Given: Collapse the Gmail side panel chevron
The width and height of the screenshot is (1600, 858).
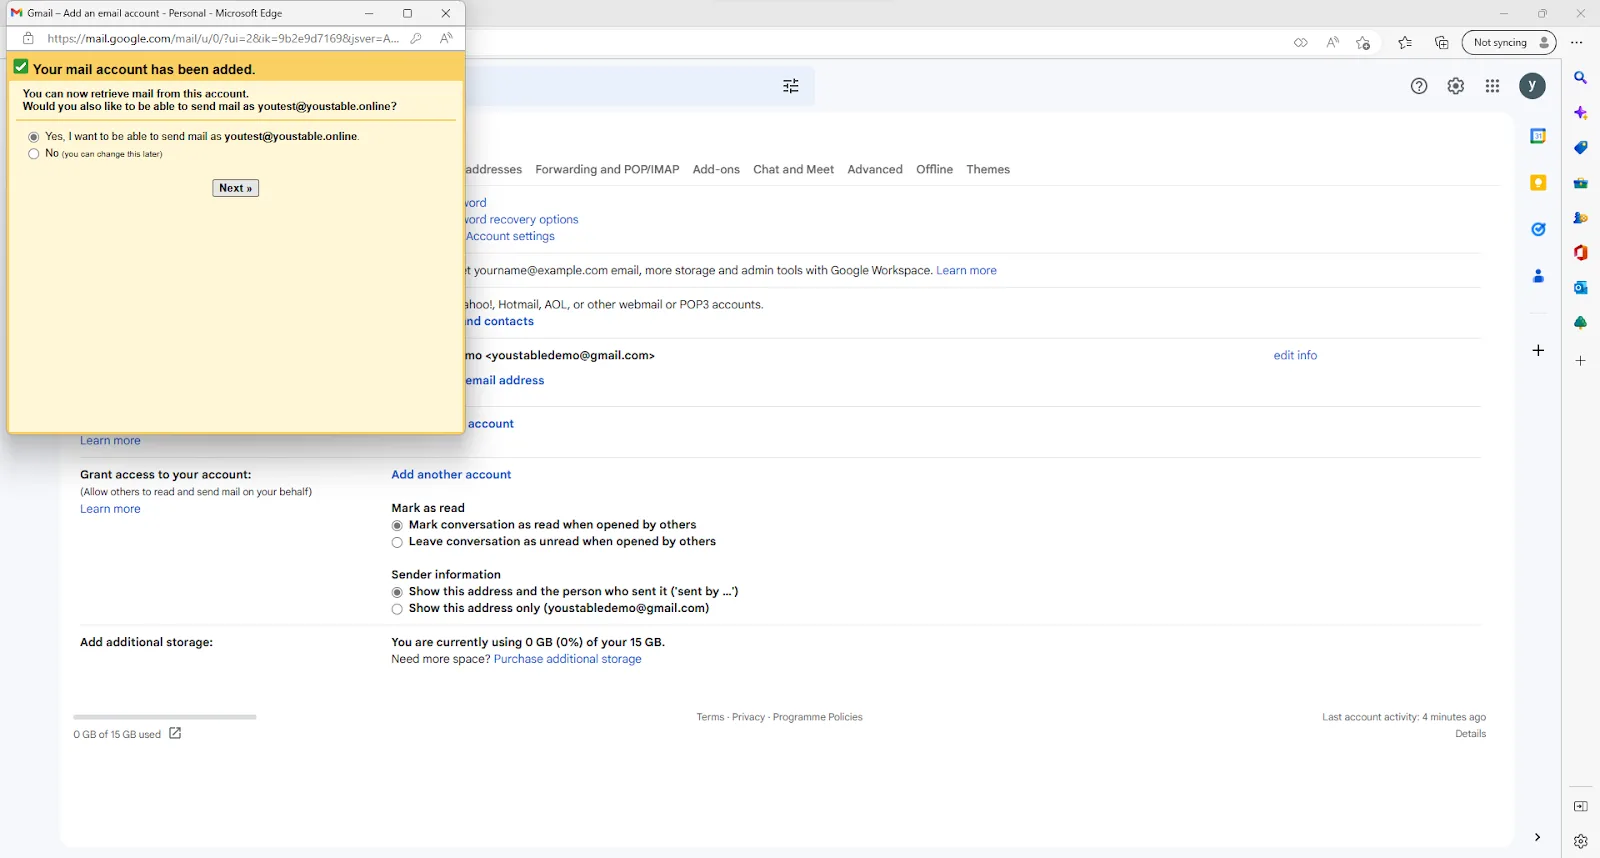Looking at the screenshot, I should [1537, 837].
